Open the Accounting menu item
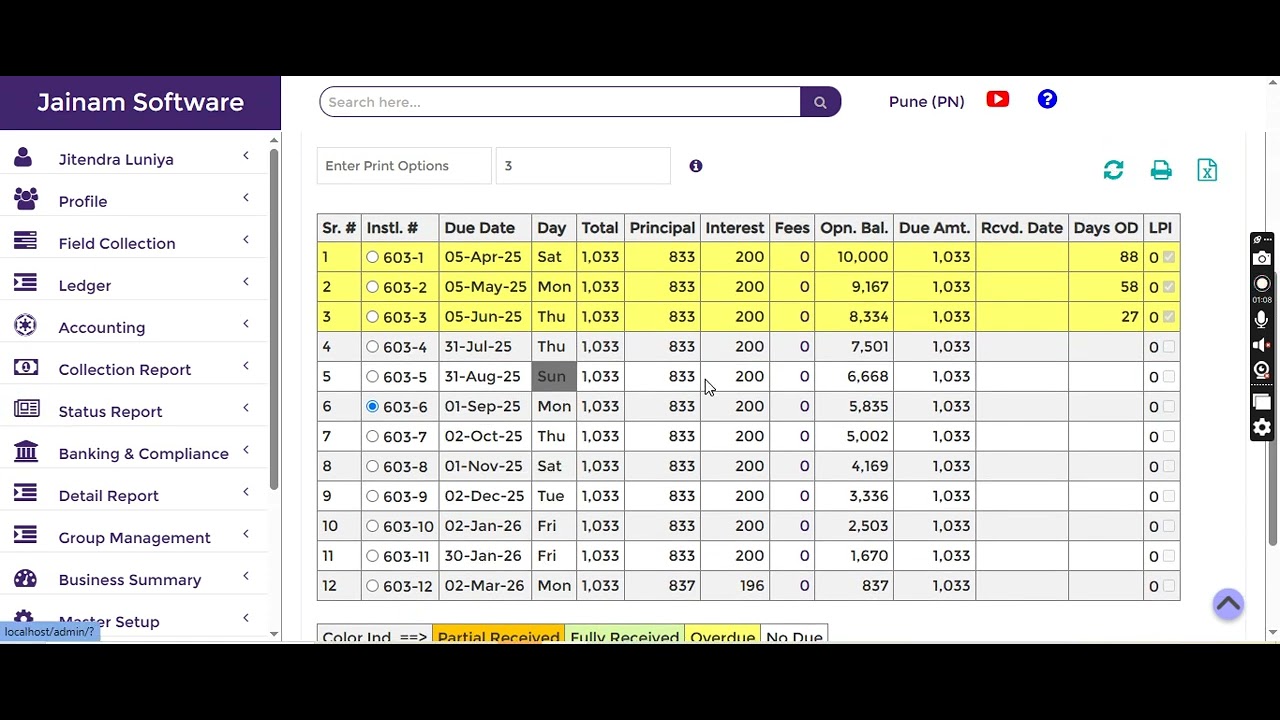Image resolution: width=1280 pixels, height=720 pixels. pos(101,328)
